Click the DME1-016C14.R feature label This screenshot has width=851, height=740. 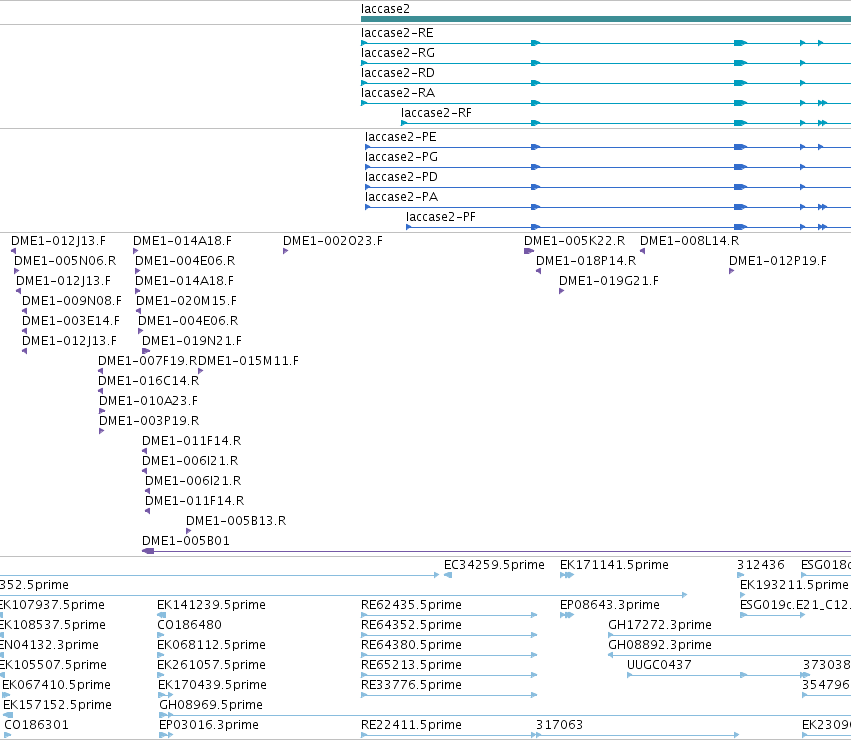149,382
